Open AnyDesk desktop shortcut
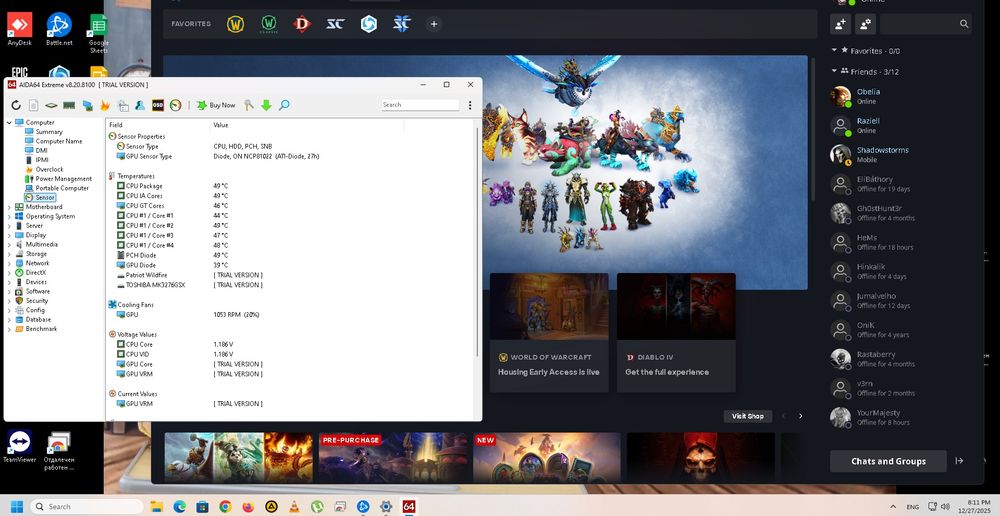Screen dimensions: 1000x516 (x=19, y=30)
